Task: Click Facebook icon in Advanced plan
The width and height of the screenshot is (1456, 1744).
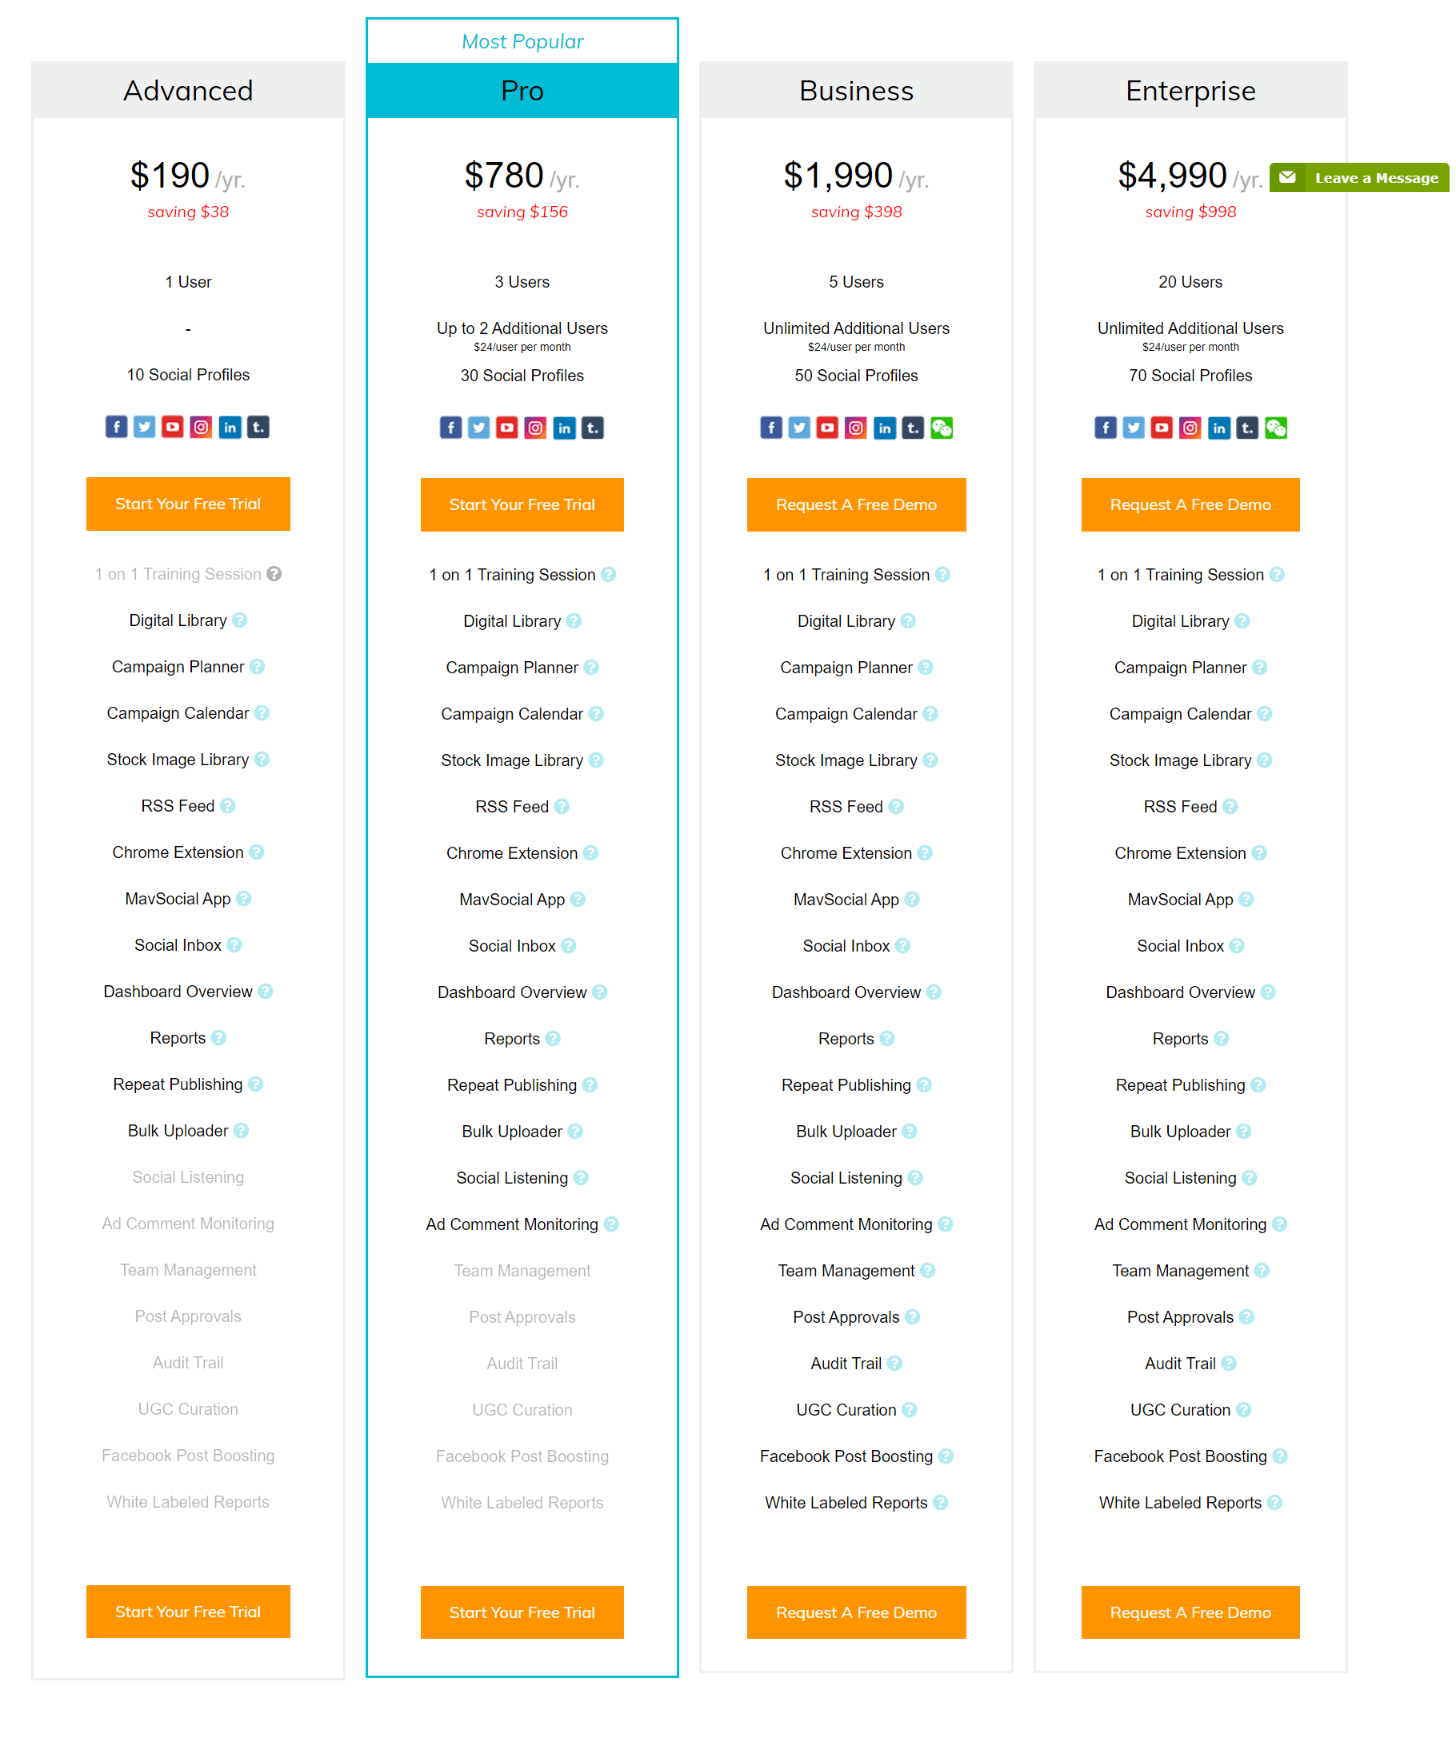Action: 116,427
